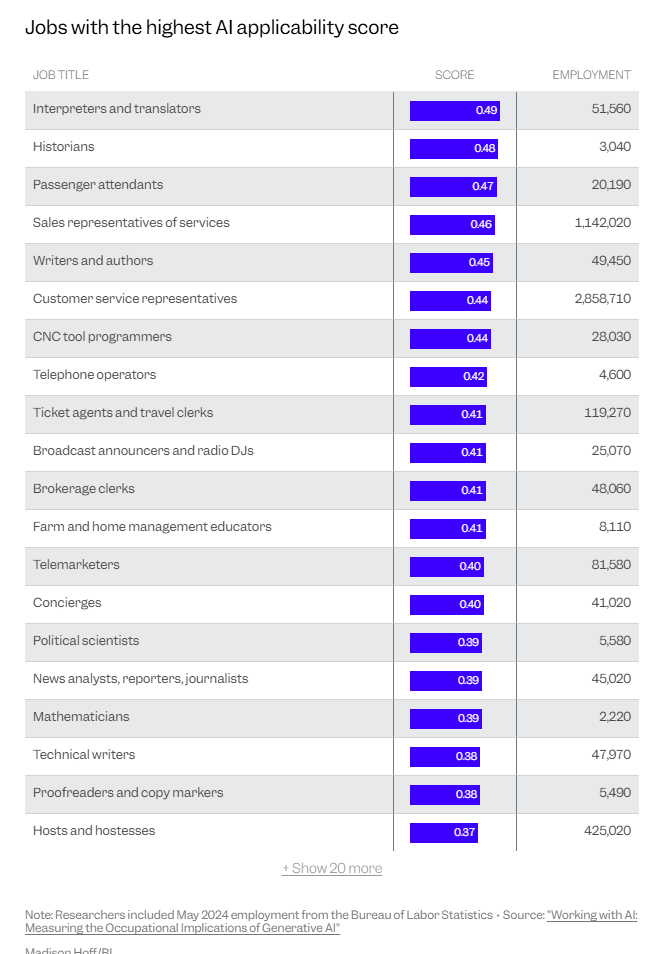
Task: Select the Historians job title
Action: (x=64, y=147)
